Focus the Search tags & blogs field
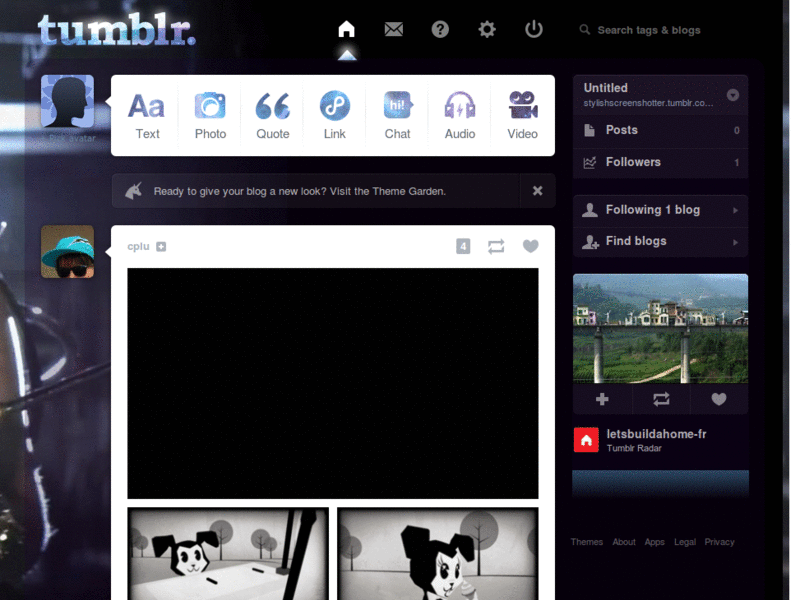This screenshot has width=800, height=600. (x=648, y=30)
